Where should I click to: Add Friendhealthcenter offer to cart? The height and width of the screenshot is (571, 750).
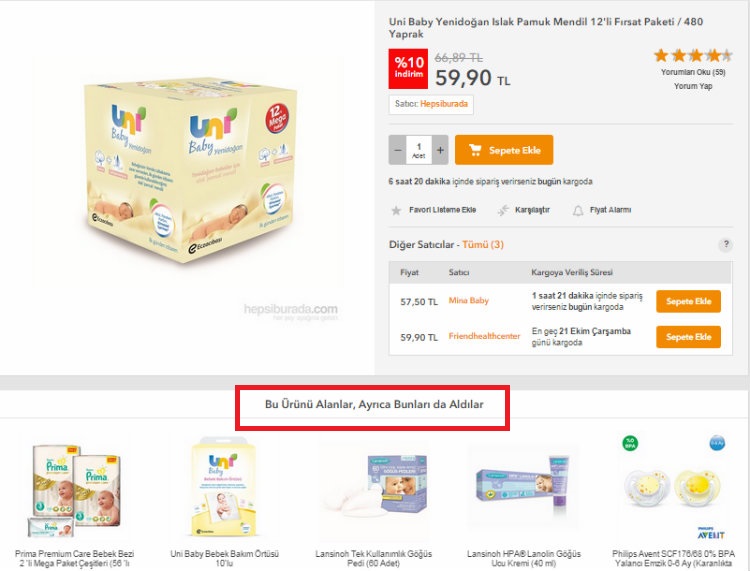coord(688,337)
